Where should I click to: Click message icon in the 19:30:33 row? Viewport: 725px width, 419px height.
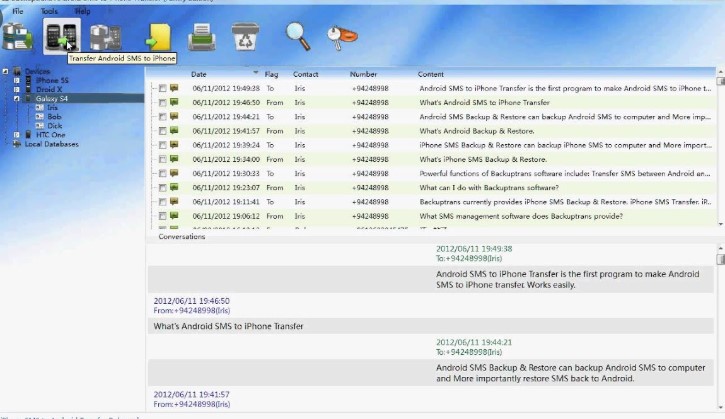[x=174, y=173]
